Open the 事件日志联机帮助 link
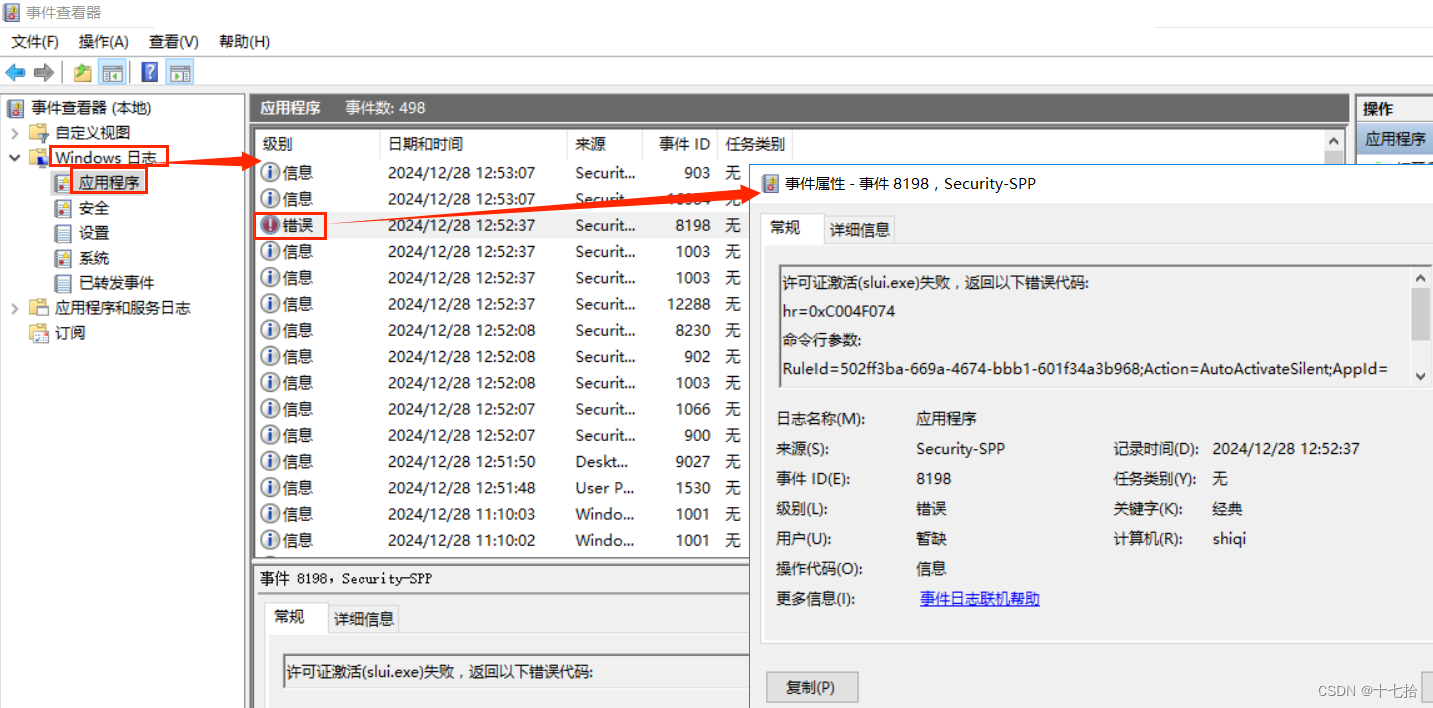 tap(978, 598)
